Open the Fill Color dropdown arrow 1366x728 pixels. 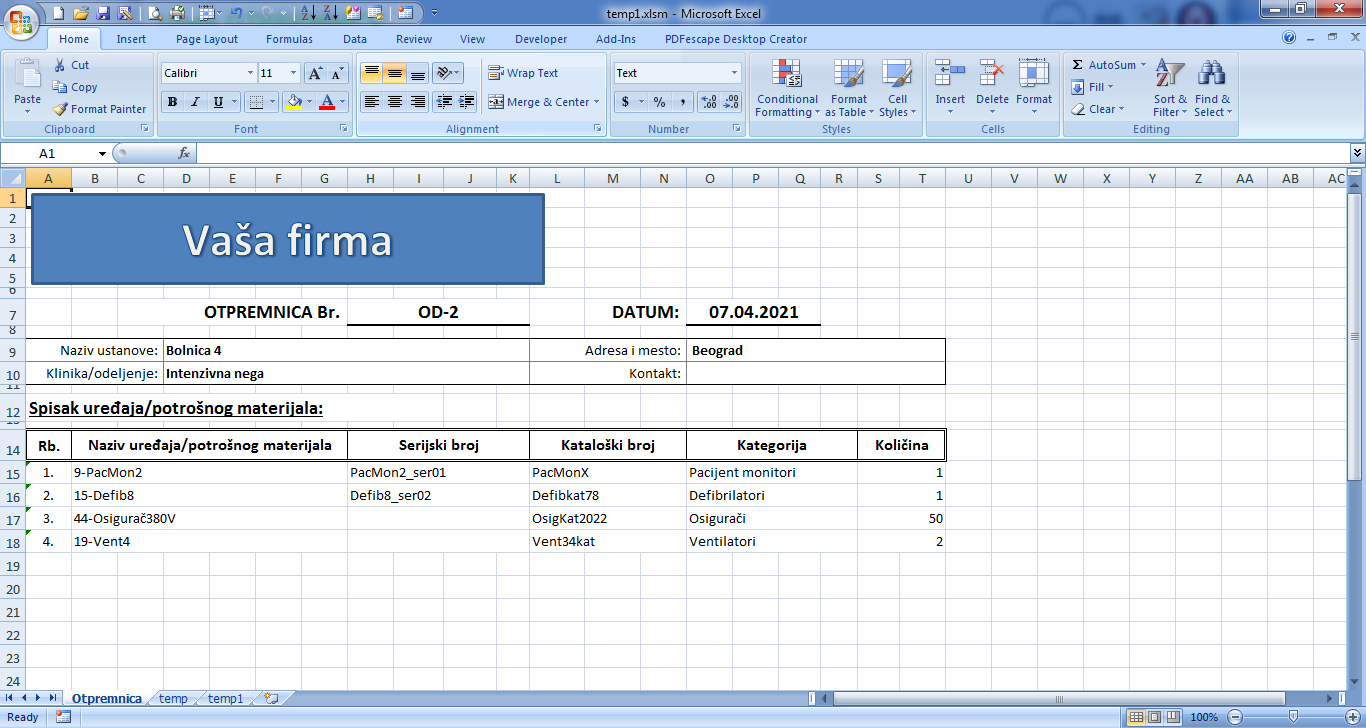(x=309, y=102)
